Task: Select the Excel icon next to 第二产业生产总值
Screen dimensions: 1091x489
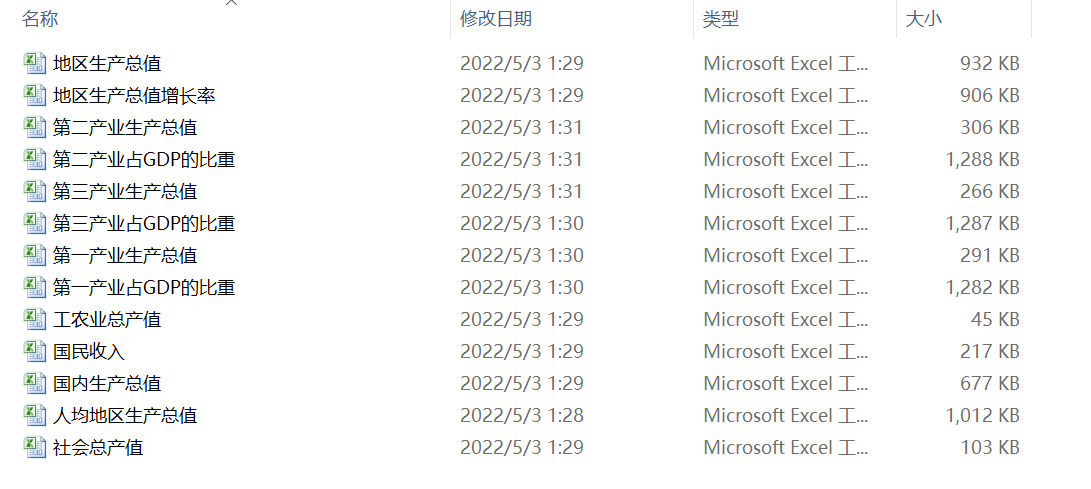Action: [35, 127]
